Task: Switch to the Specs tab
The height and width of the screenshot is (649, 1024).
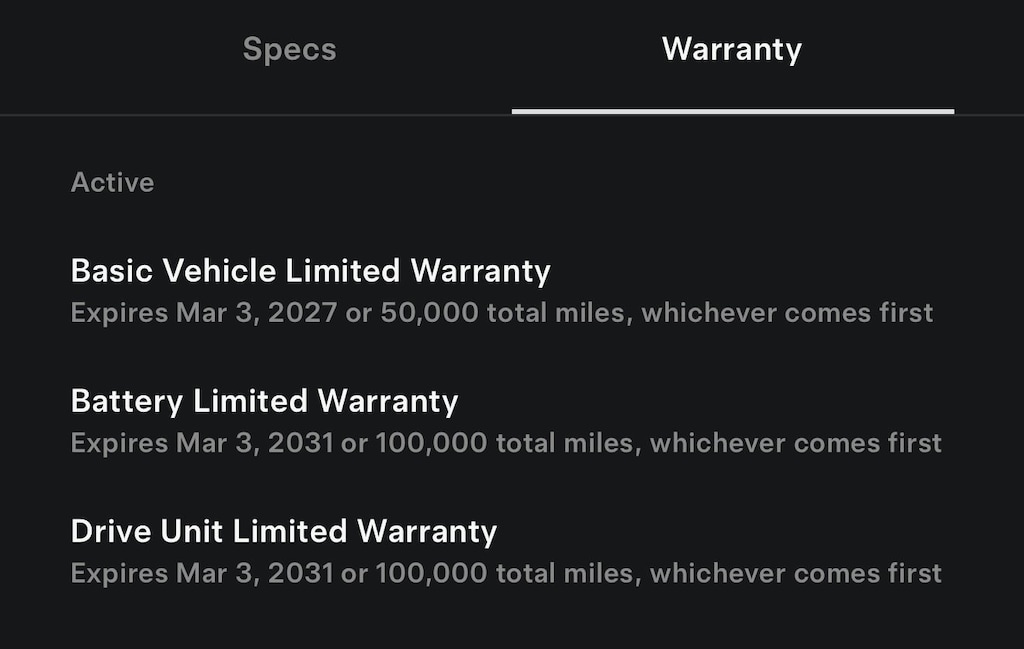Action: (x=289, y=50)
